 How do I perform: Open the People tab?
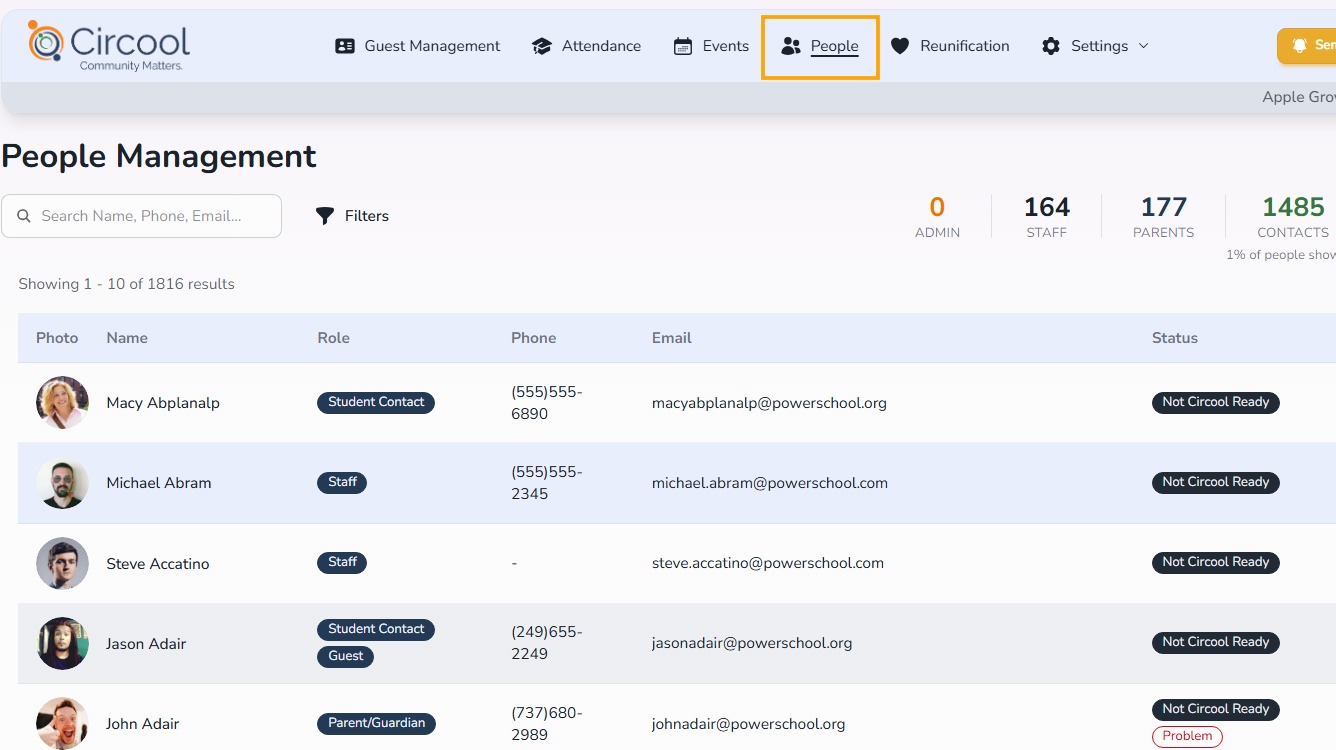point(820,46)
